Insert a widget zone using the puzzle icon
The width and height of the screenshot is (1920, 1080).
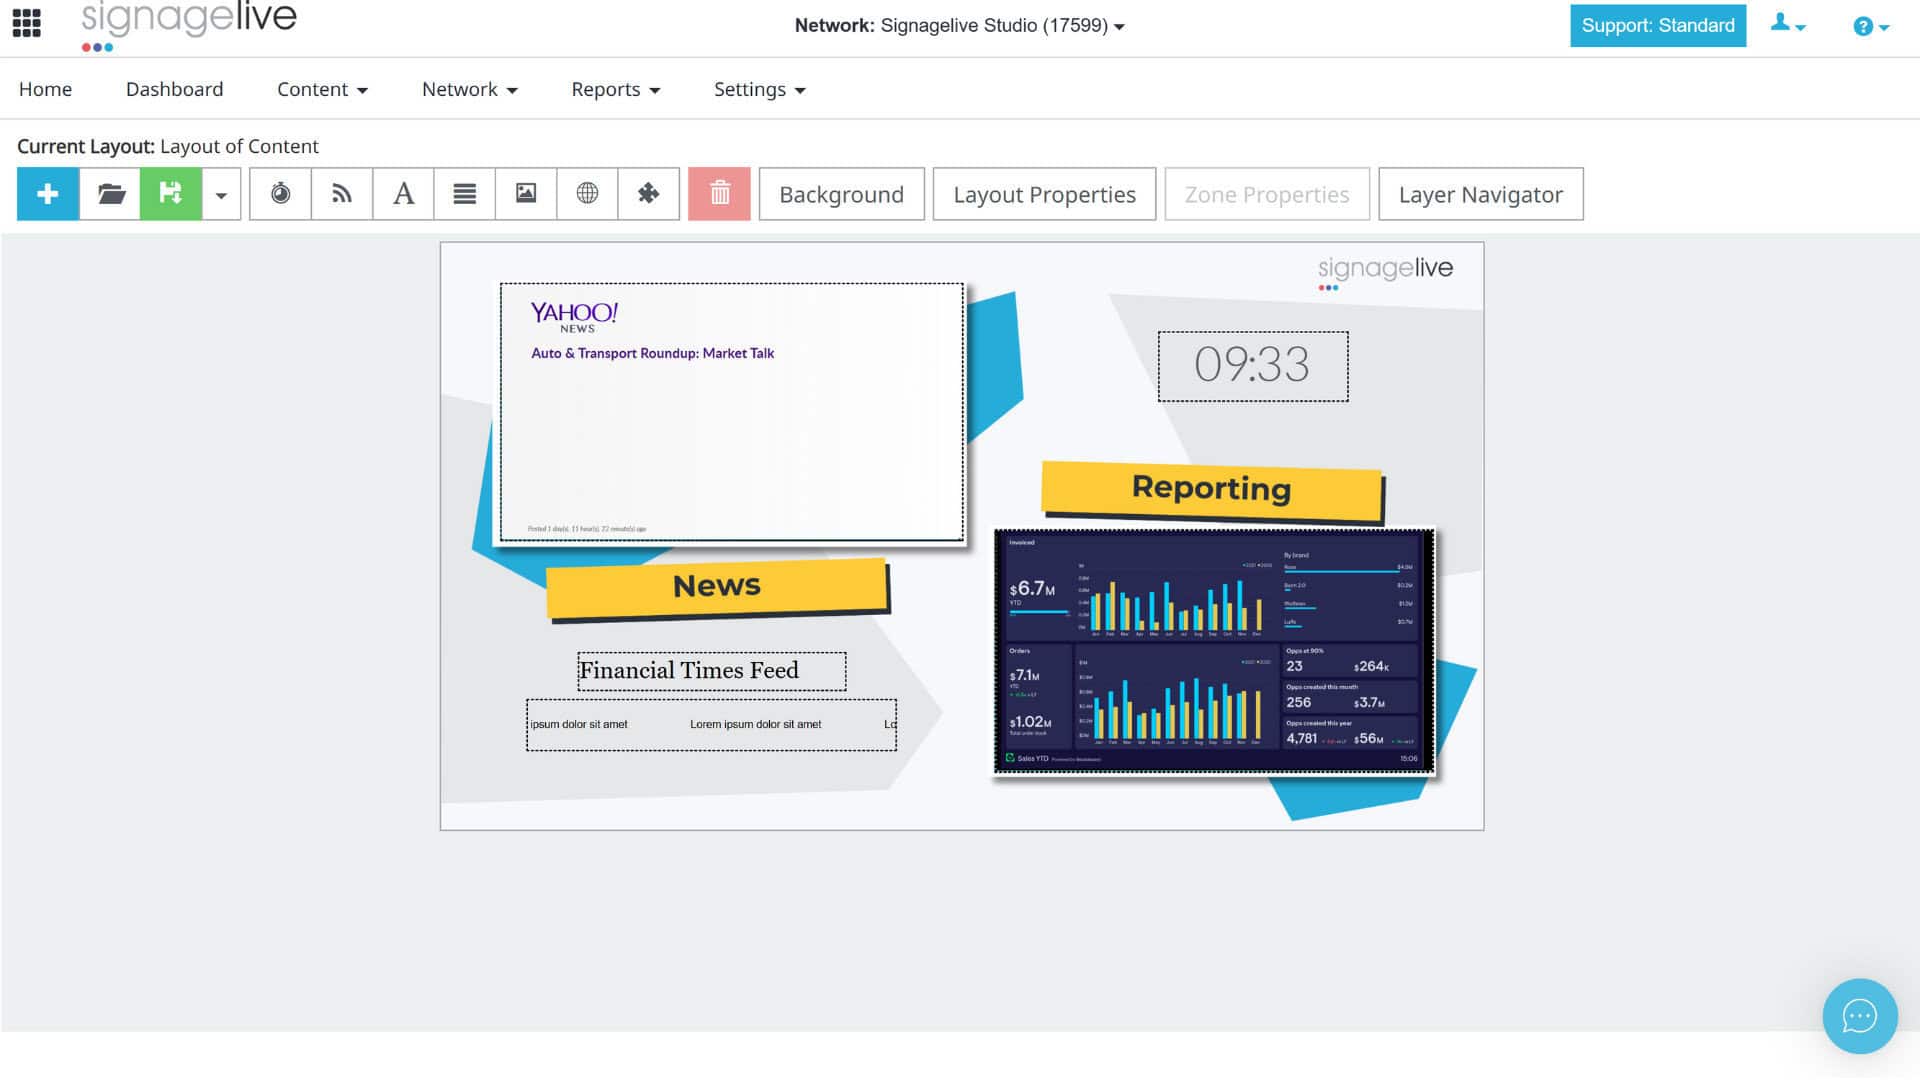(649, 194)
